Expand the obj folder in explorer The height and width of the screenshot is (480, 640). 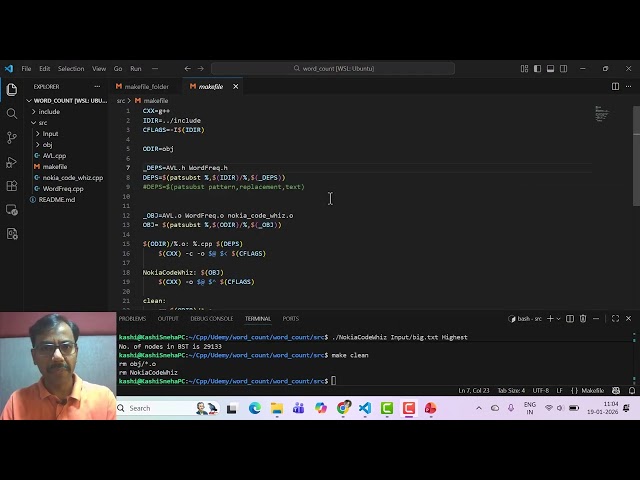47,145
